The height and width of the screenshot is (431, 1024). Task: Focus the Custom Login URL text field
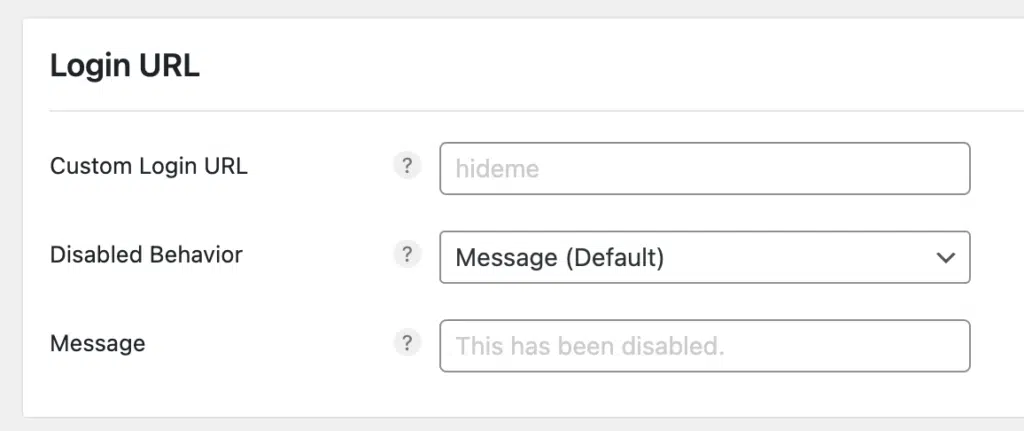point(704,169)
